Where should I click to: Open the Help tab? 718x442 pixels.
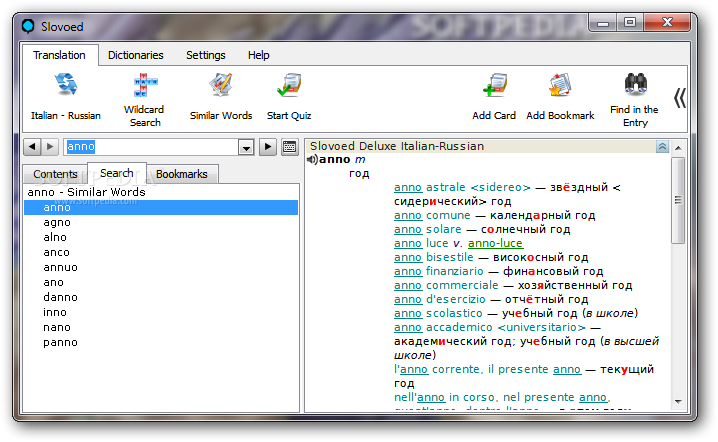click(x=259, y=55)
